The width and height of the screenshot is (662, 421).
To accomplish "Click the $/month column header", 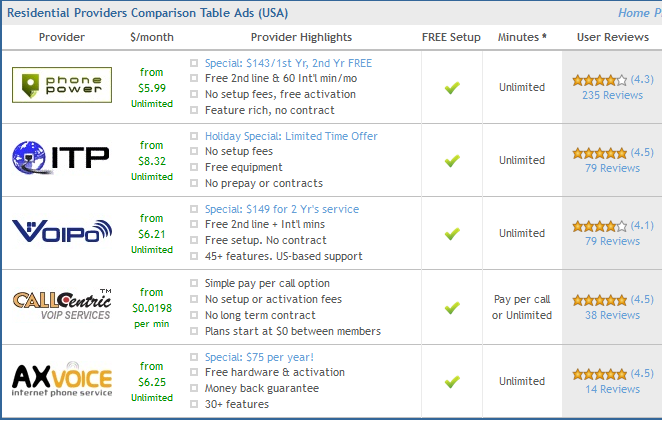I will 152,37.
